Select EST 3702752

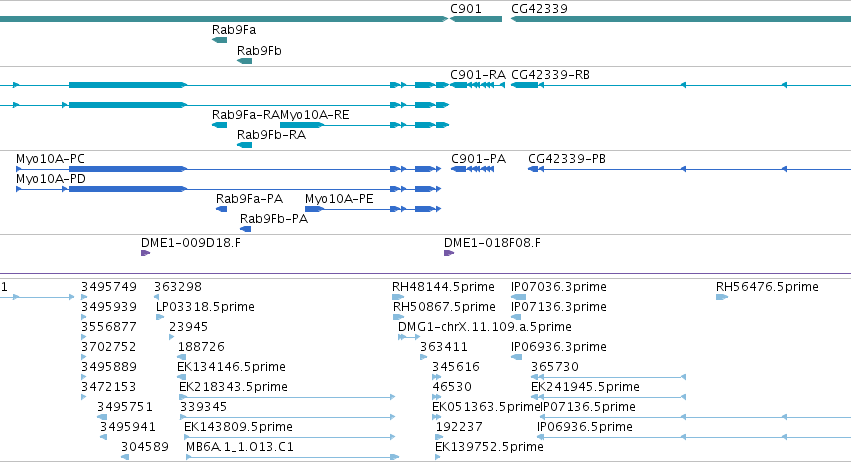(x=109, y=347)
